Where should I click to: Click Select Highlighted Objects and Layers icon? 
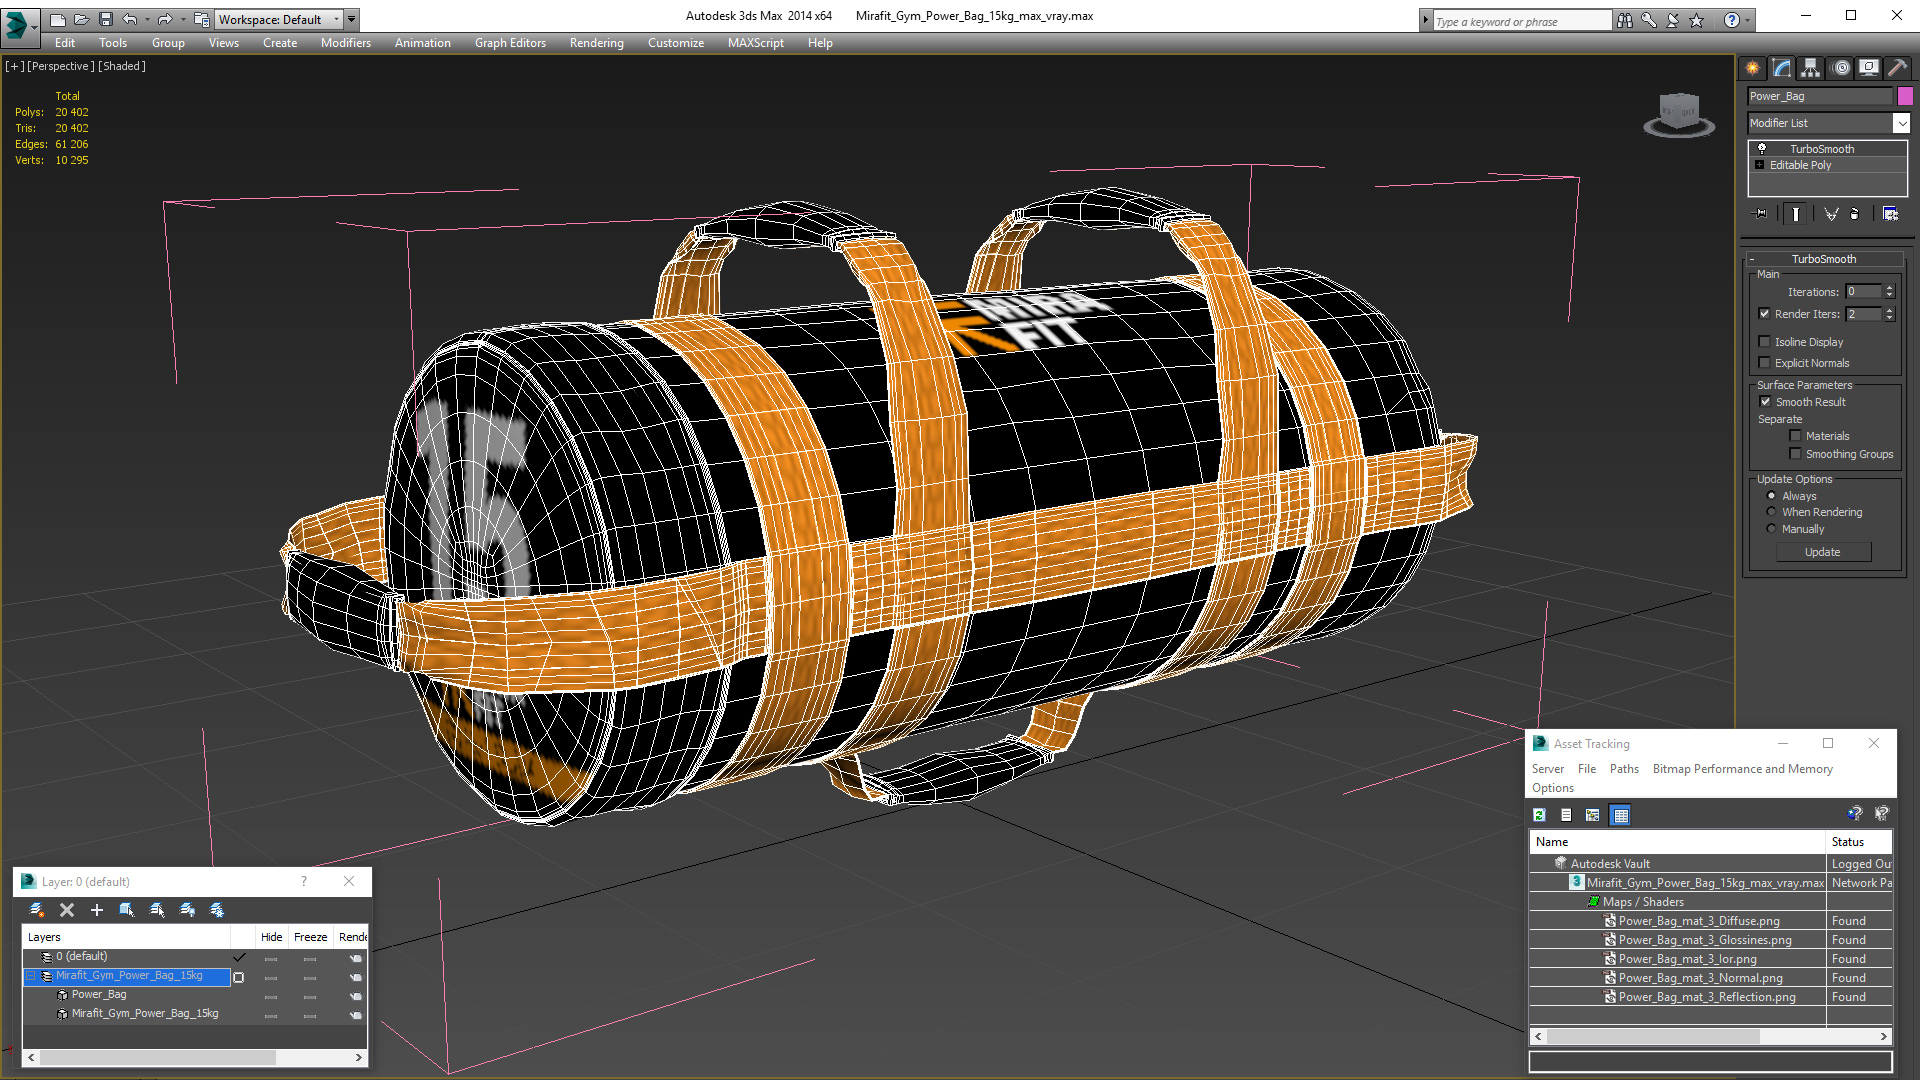tap(127, 910)
